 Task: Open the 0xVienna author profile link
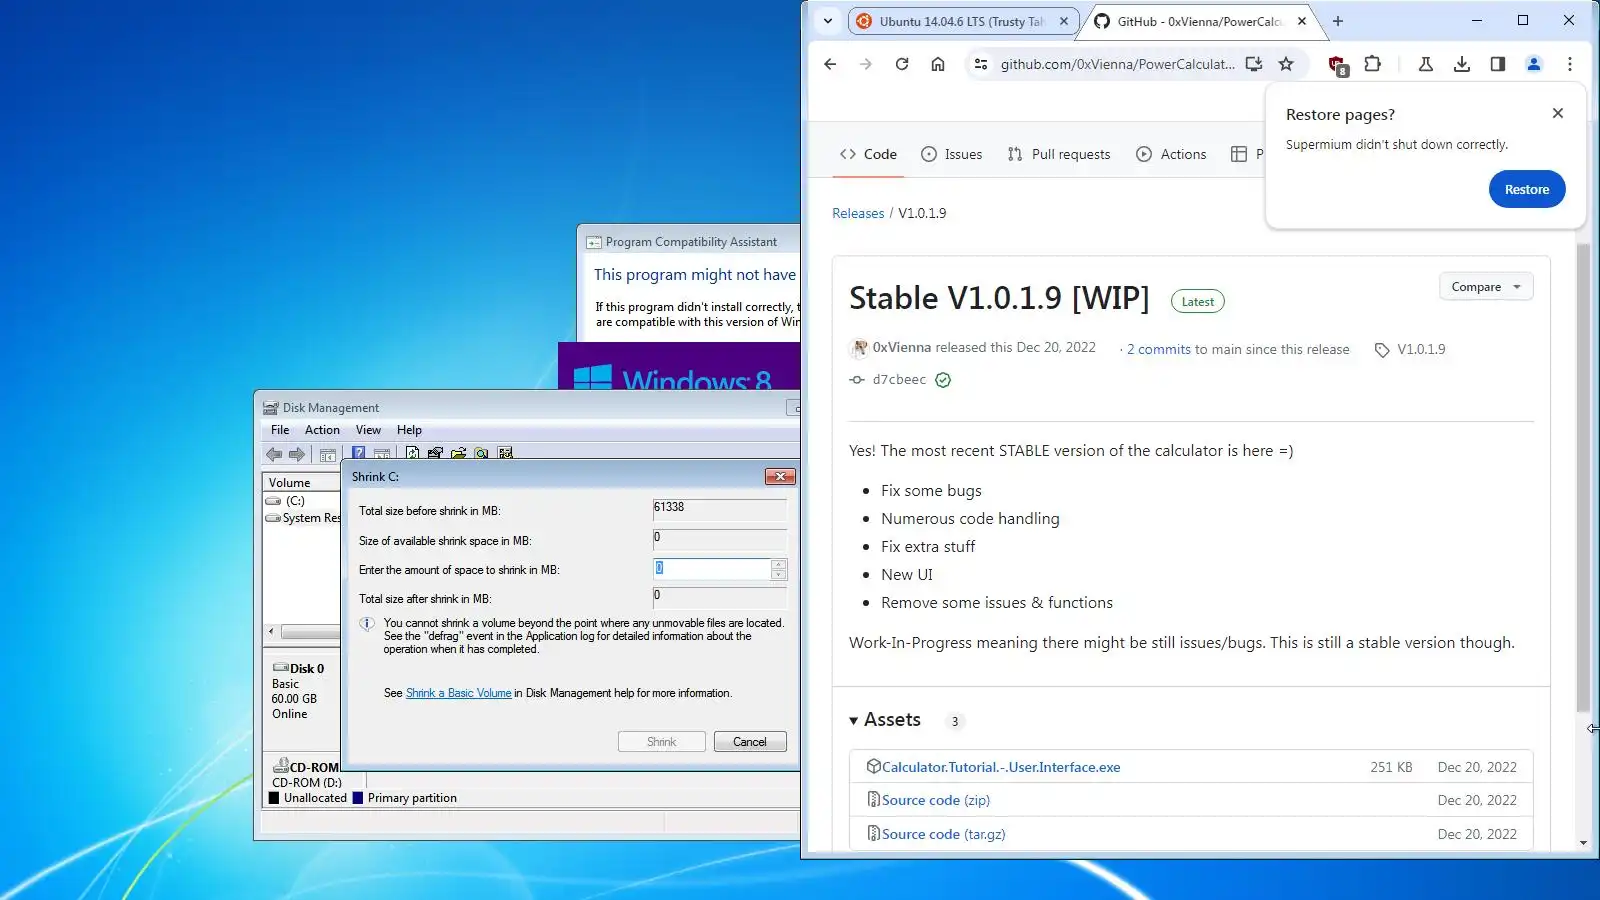pos(902,347)
